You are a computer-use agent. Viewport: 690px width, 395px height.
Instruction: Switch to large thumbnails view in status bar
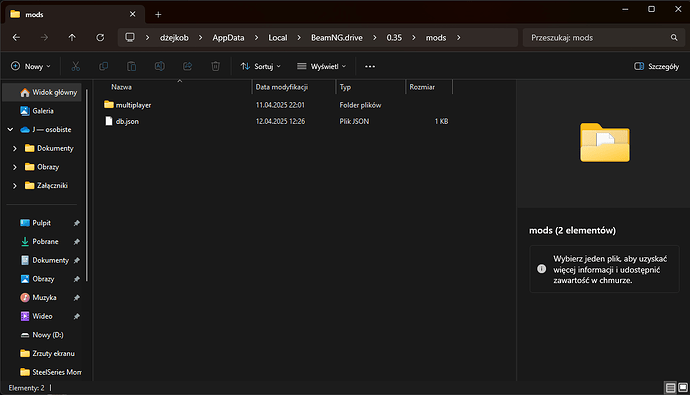[683, 388]
